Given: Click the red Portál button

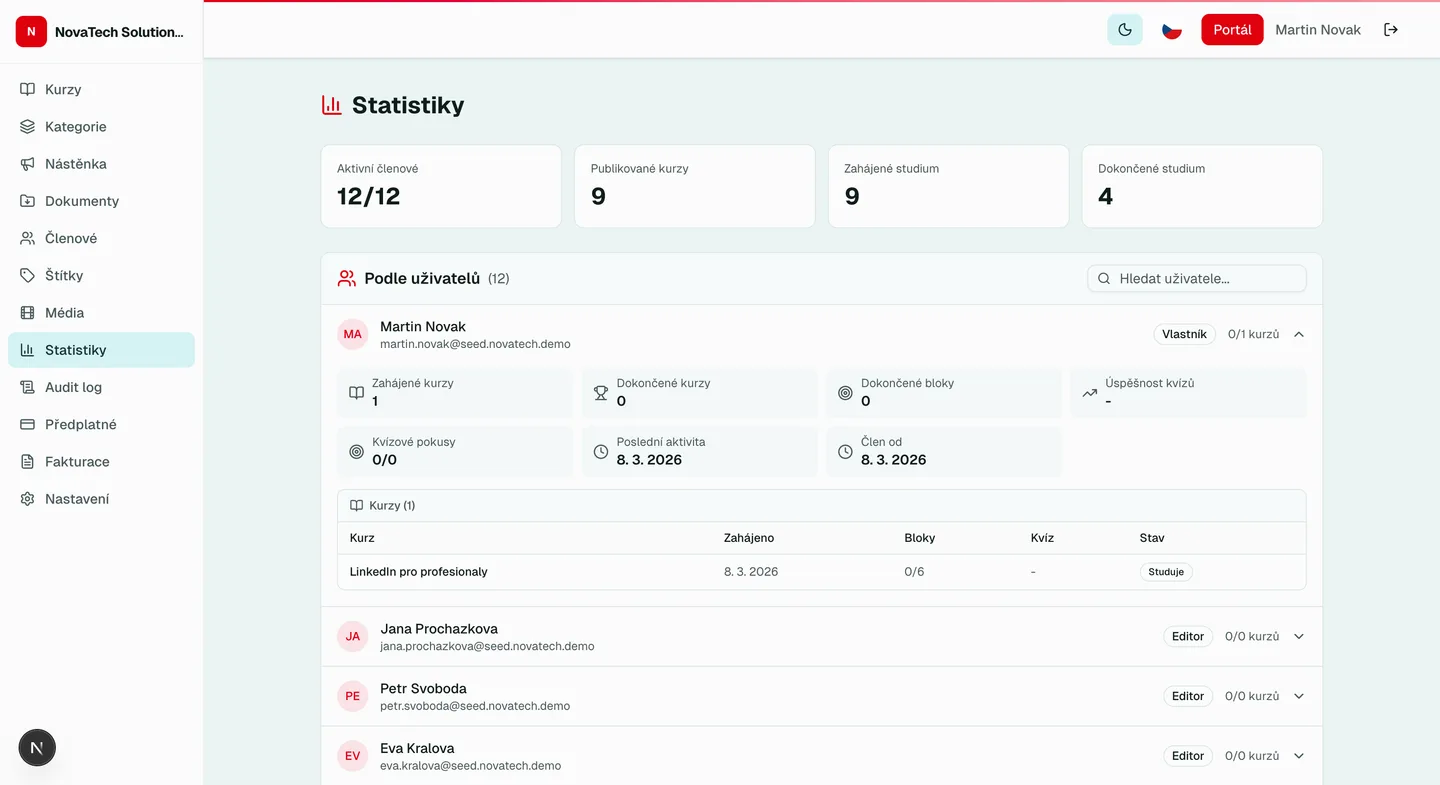Looking at the screenshot, I should point(1232,29).
